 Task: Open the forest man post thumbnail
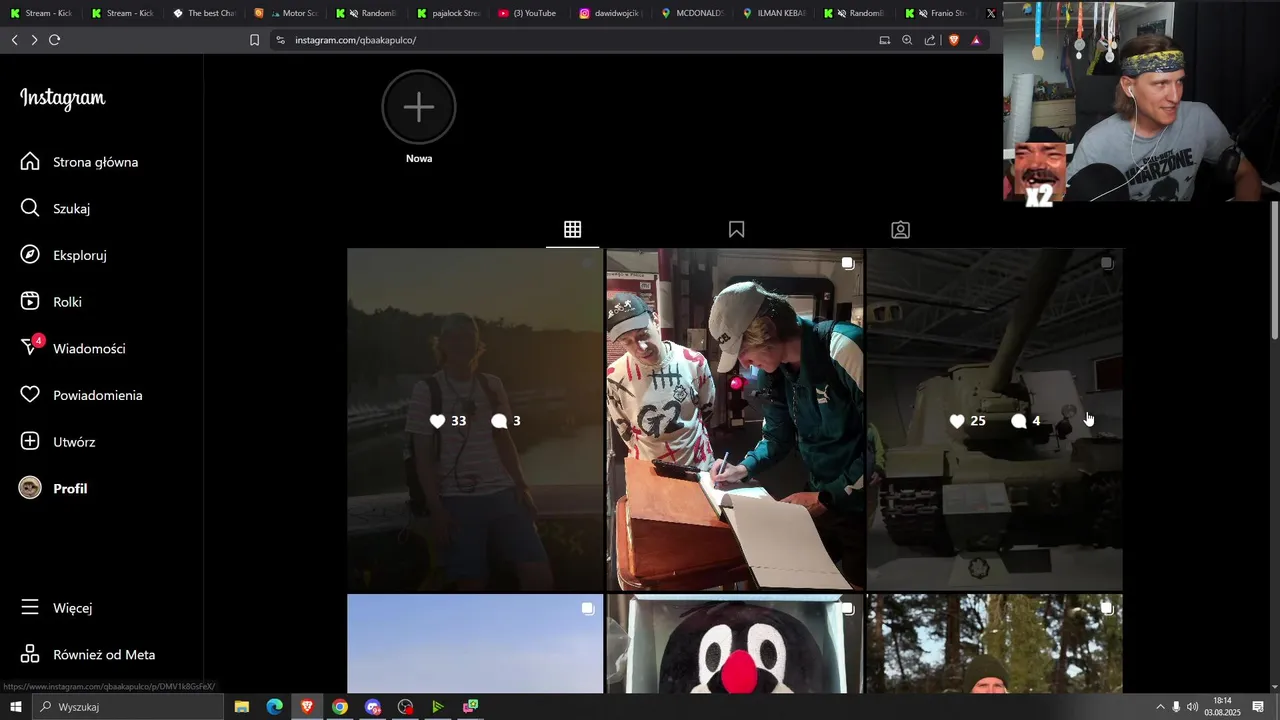click(x=994, y=643)
